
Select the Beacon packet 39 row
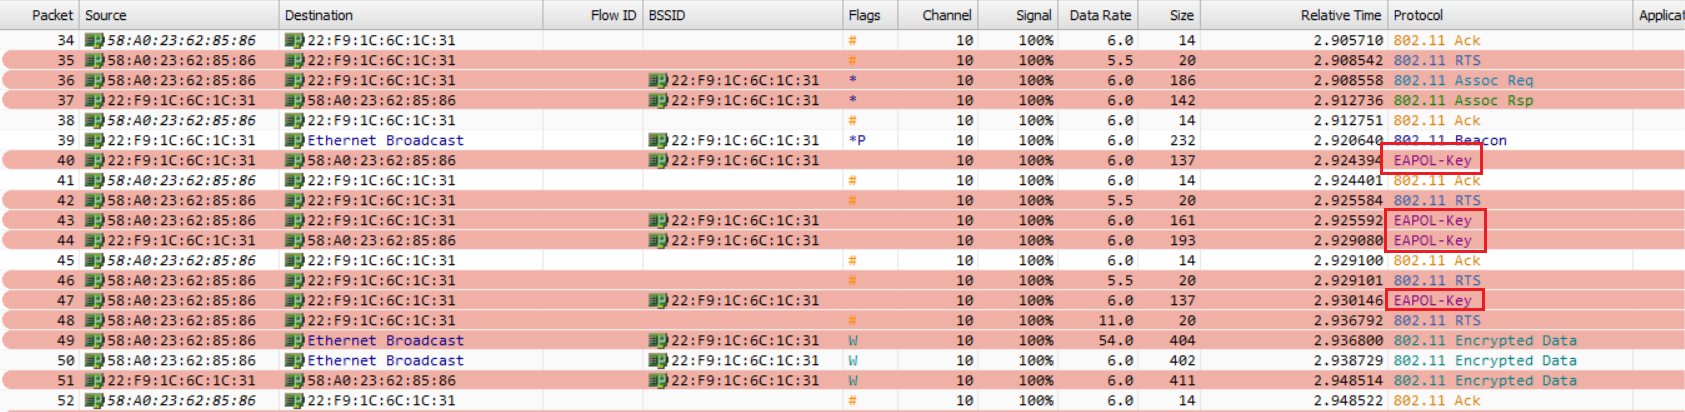click(842, 140)
